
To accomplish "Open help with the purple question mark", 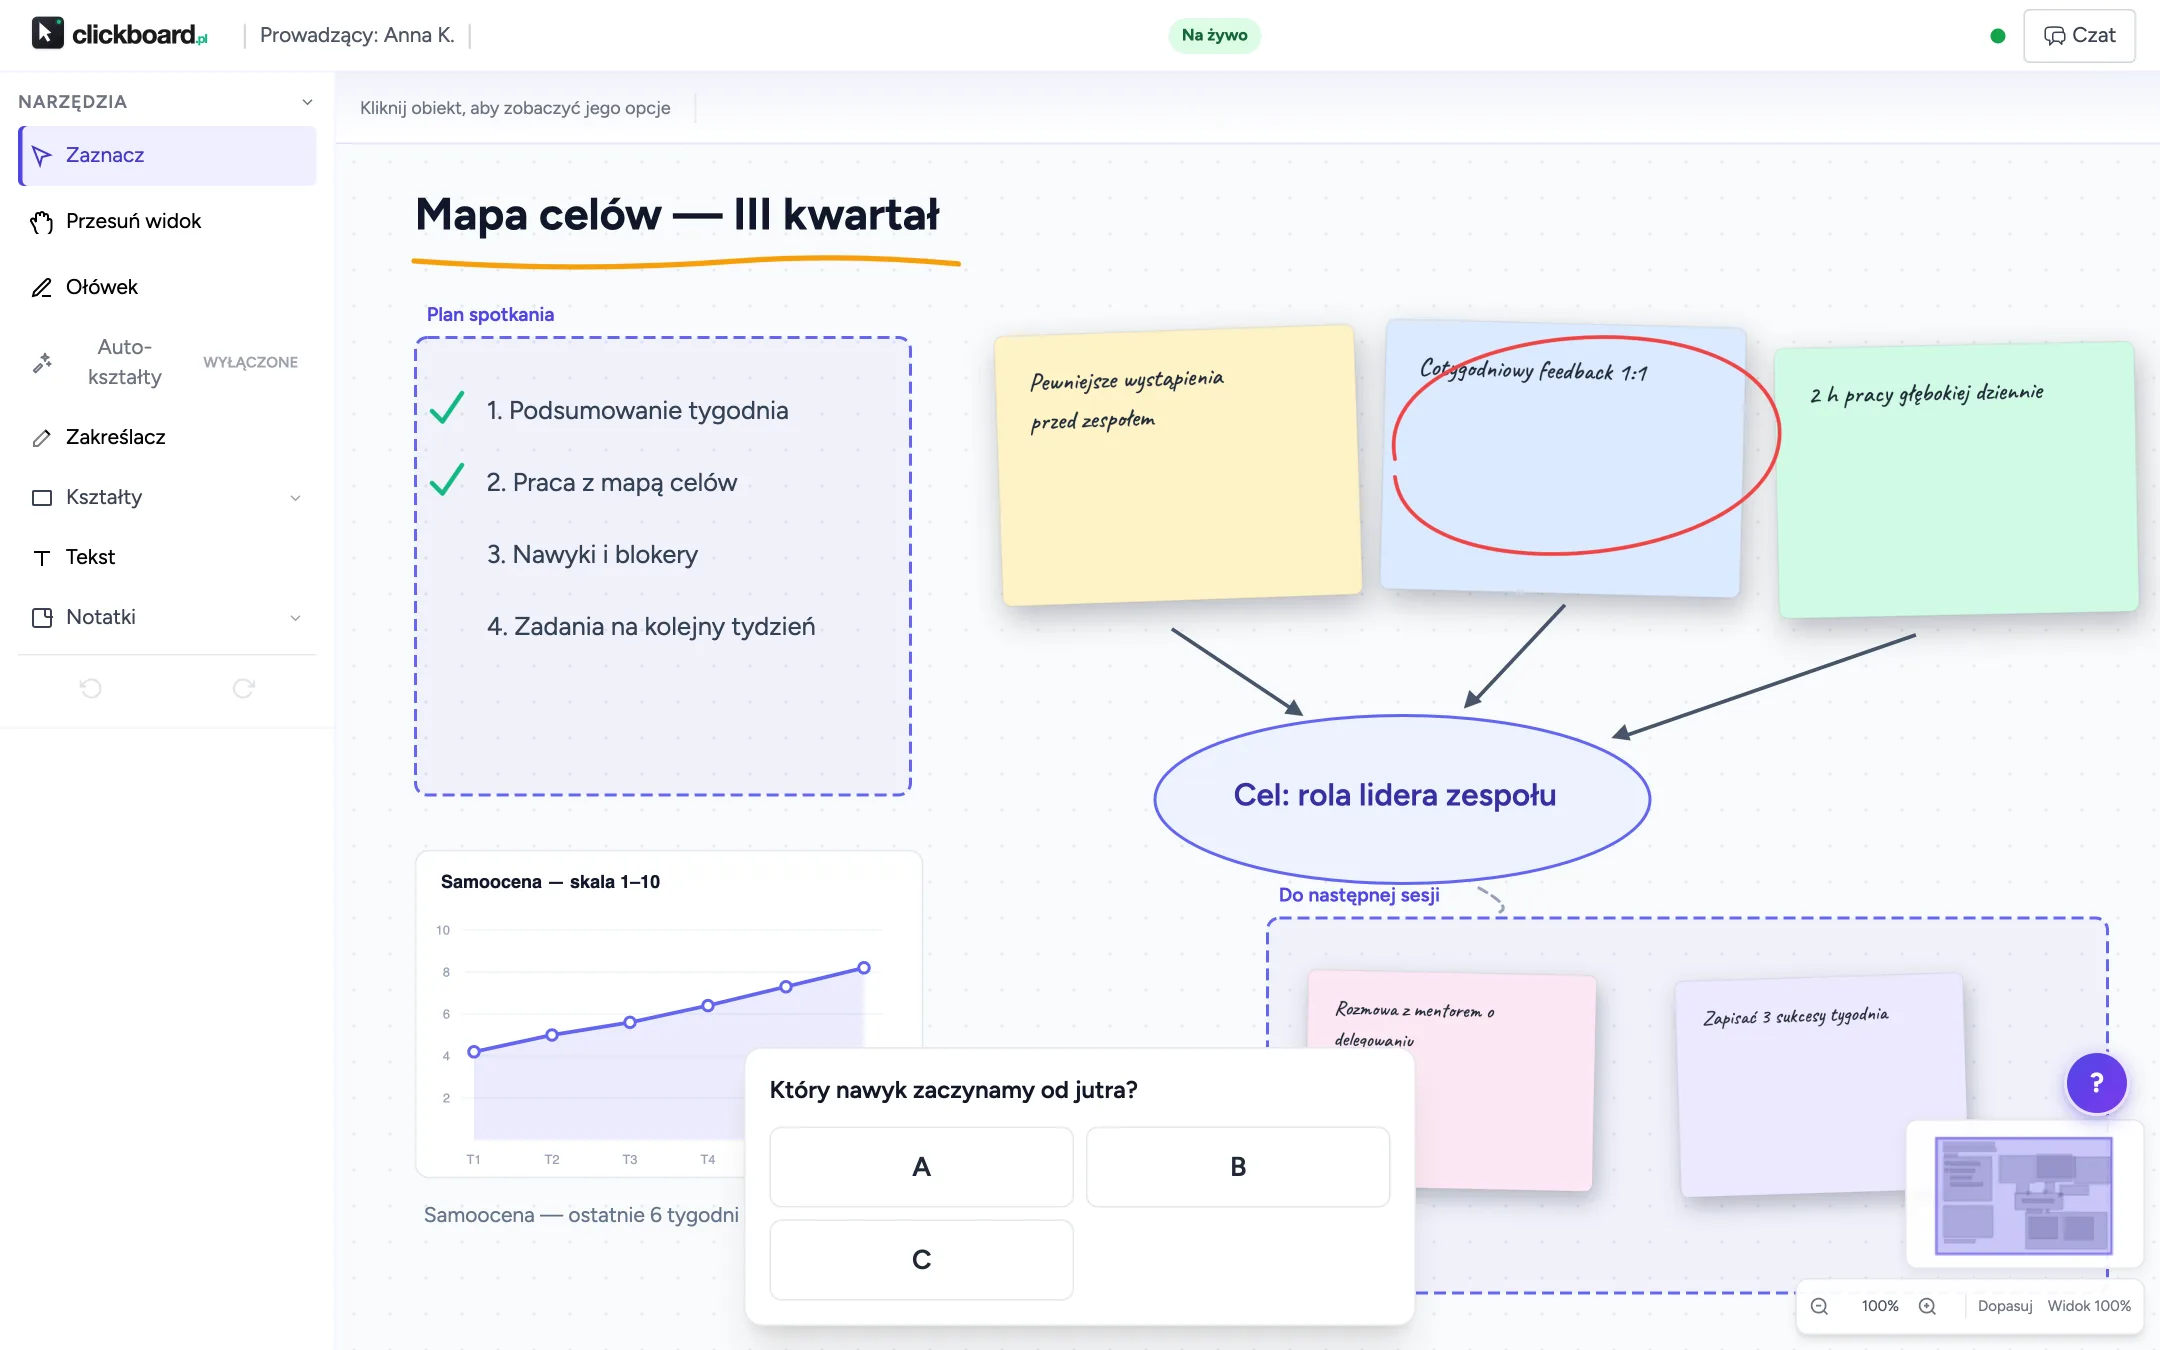I will pyautogui.click(x=2096, y=1082).
